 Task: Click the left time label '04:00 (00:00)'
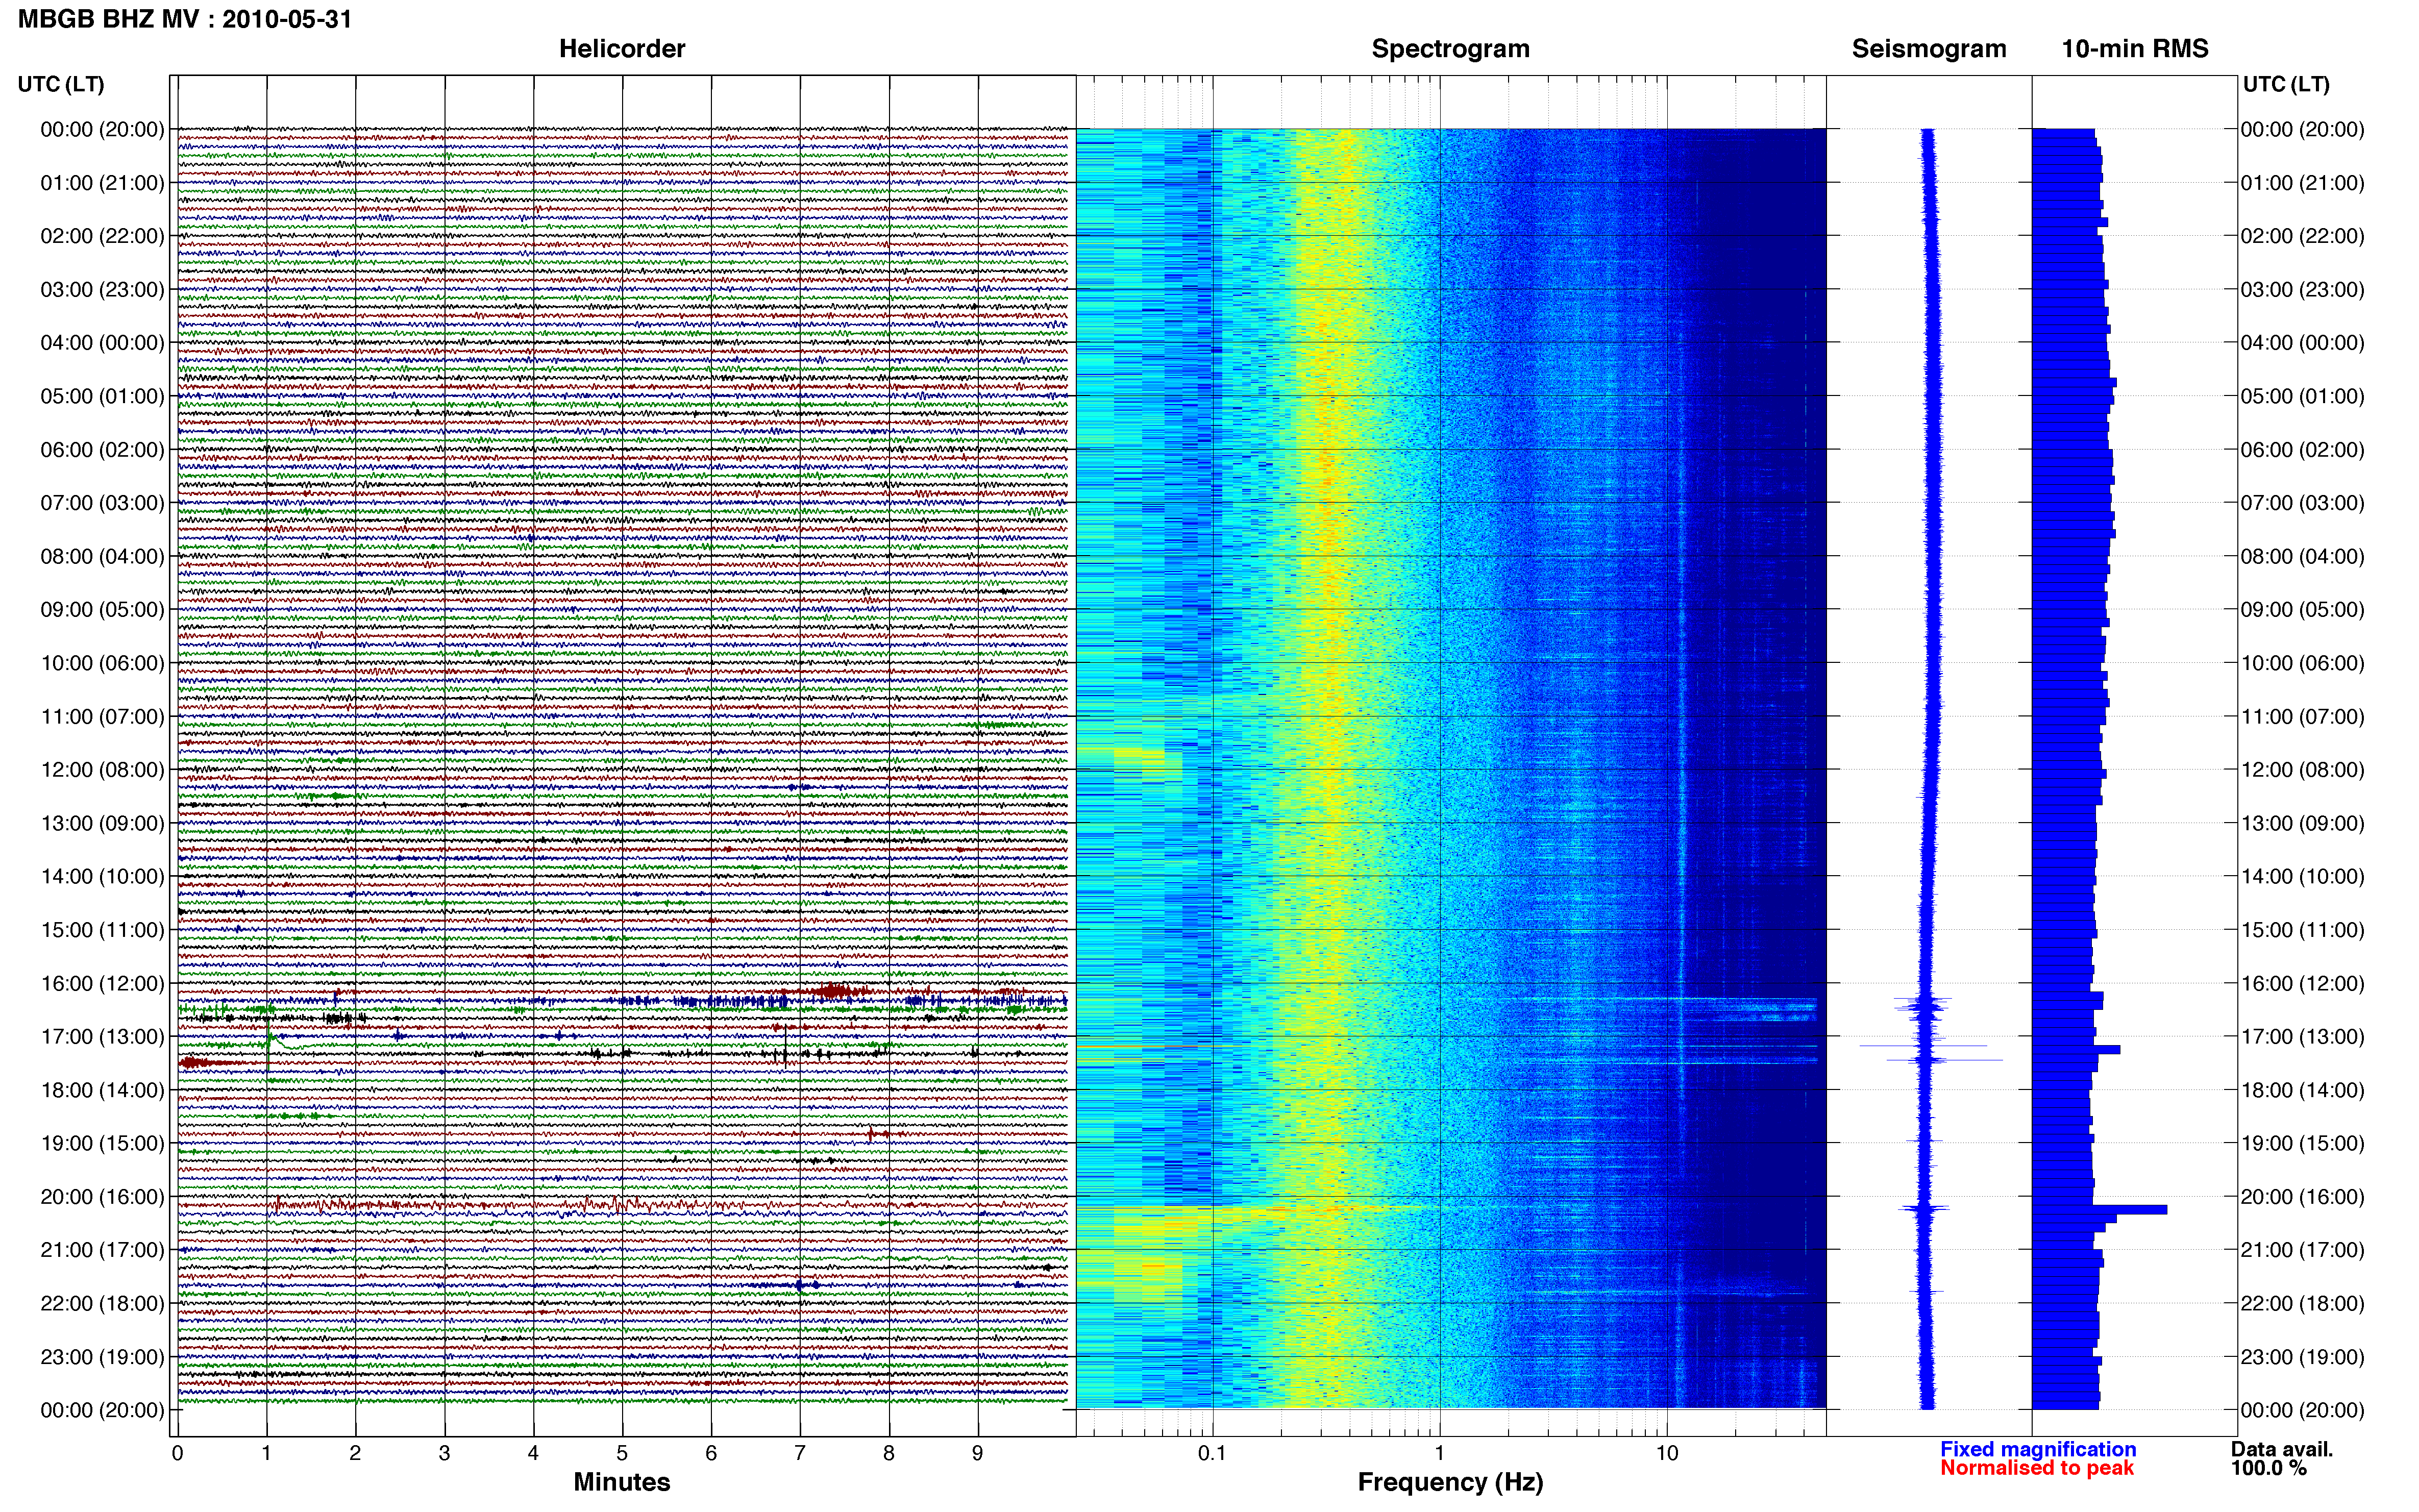(x=102, y=343)
